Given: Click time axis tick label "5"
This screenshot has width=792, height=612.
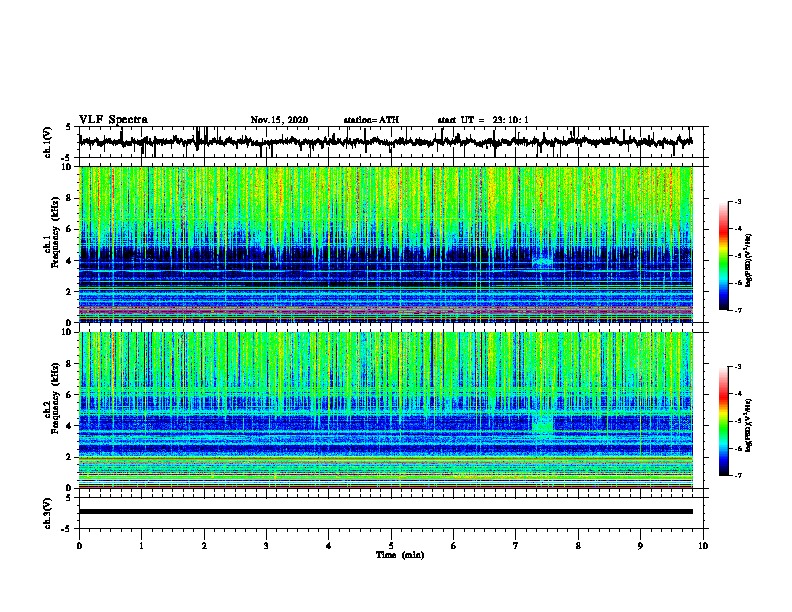Looking at the screenshot, I should click(391, 546).
